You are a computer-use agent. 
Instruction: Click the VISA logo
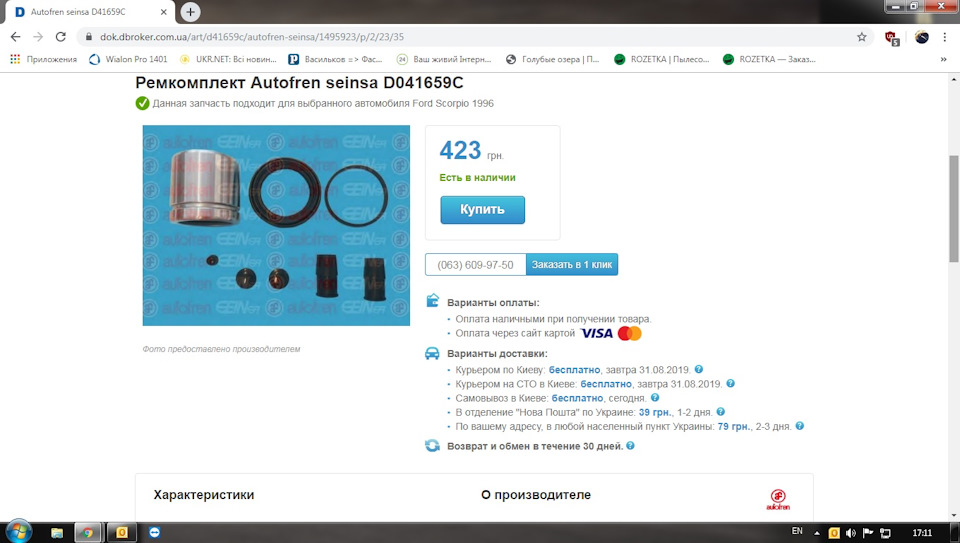click(596, 333)
